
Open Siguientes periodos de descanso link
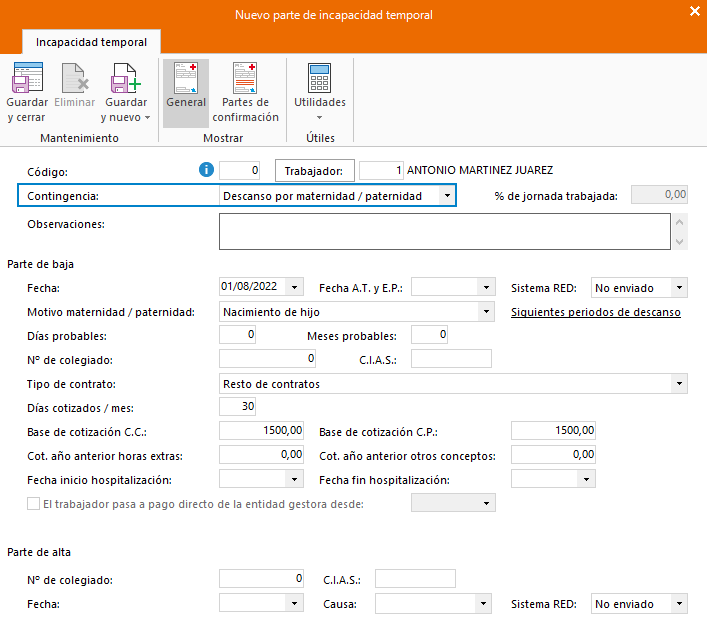click(x=595, y=312)
